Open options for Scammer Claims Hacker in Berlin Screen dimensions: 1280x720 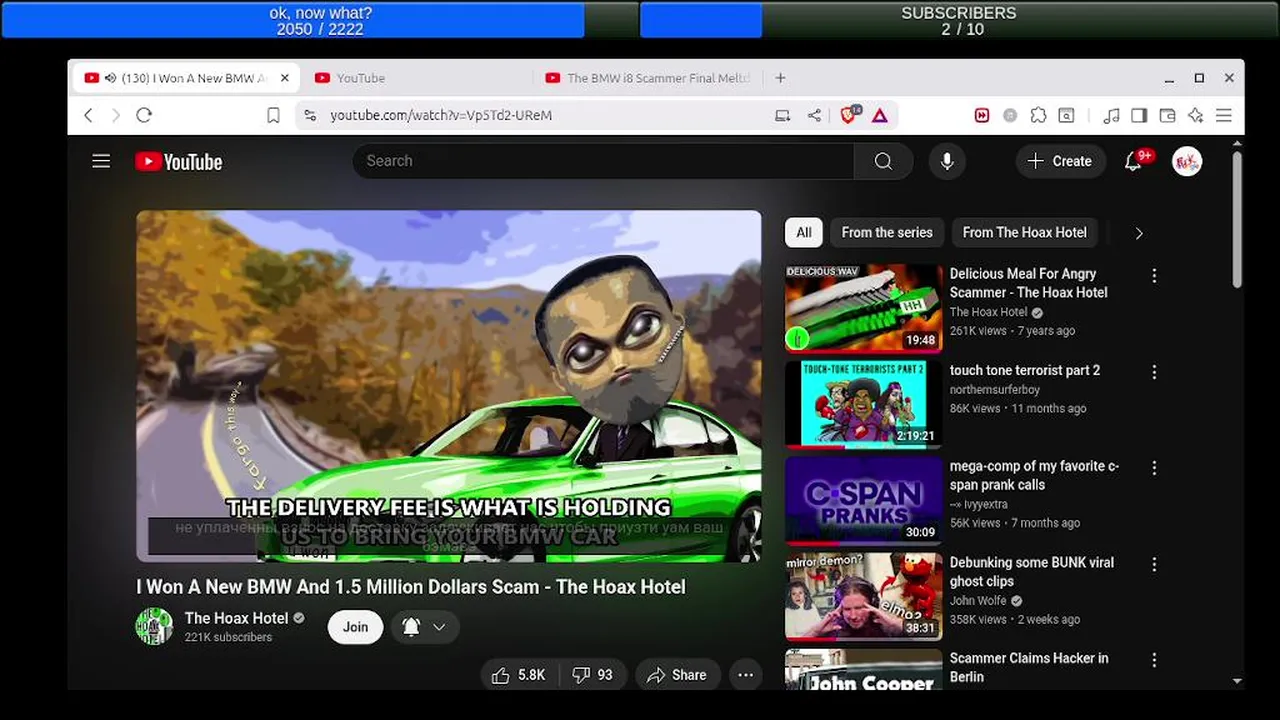1154,660
